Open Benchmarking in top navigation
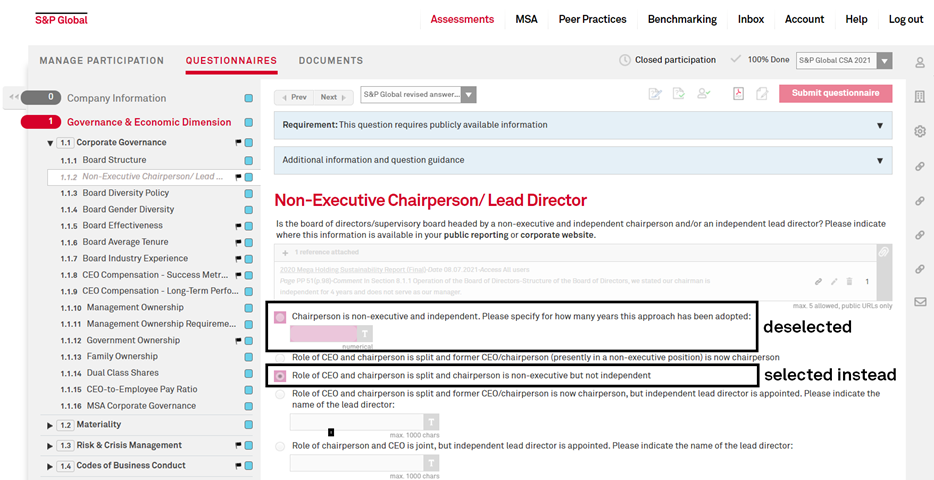Screen dimensions: 934x480 682,19
